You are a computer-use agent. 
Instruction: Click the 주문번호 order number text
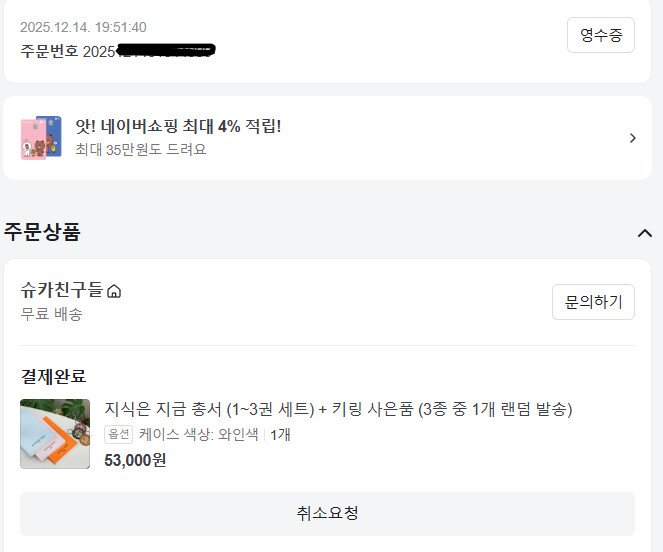click(x=118, y=50)
